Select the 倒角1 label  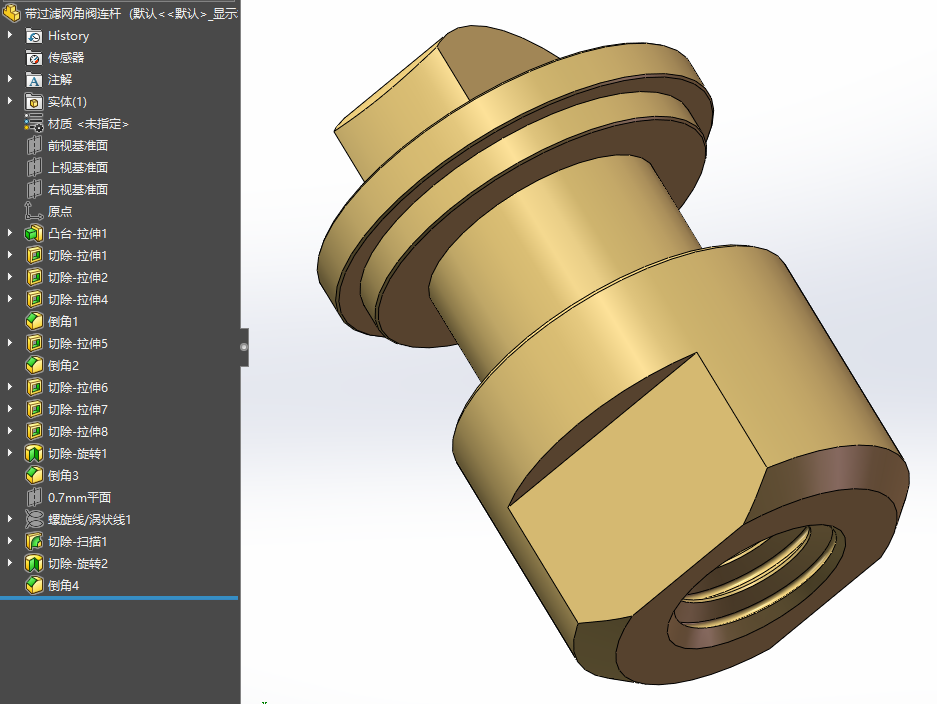(63, 322)
